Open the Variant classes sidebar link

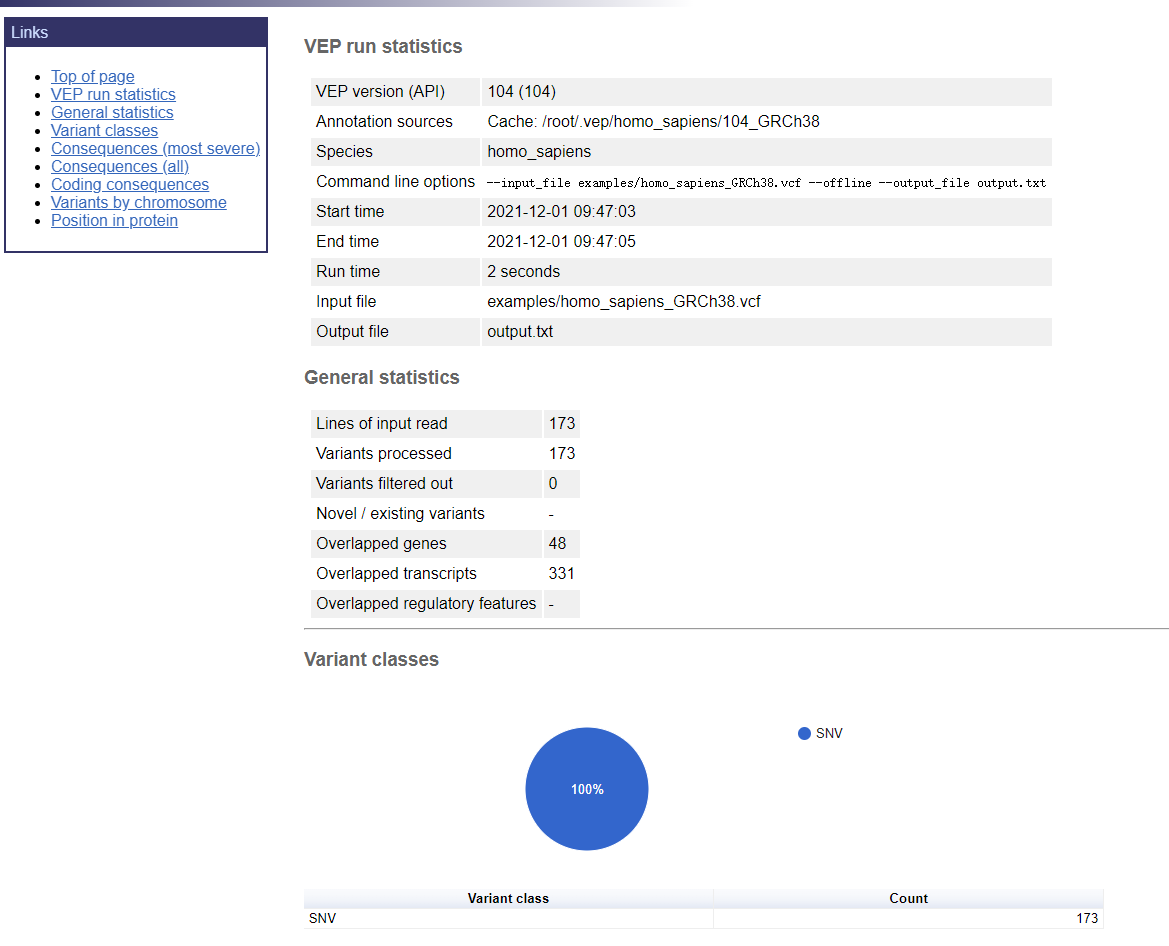(x=104, y=130)
